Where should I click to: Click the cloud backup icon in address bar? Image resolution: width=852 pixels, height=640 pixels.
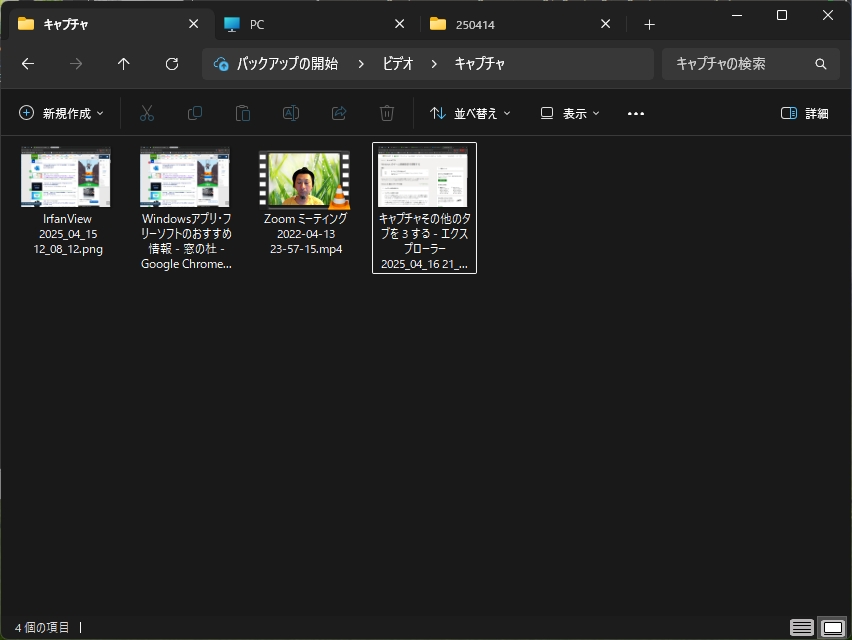point(221,64)
